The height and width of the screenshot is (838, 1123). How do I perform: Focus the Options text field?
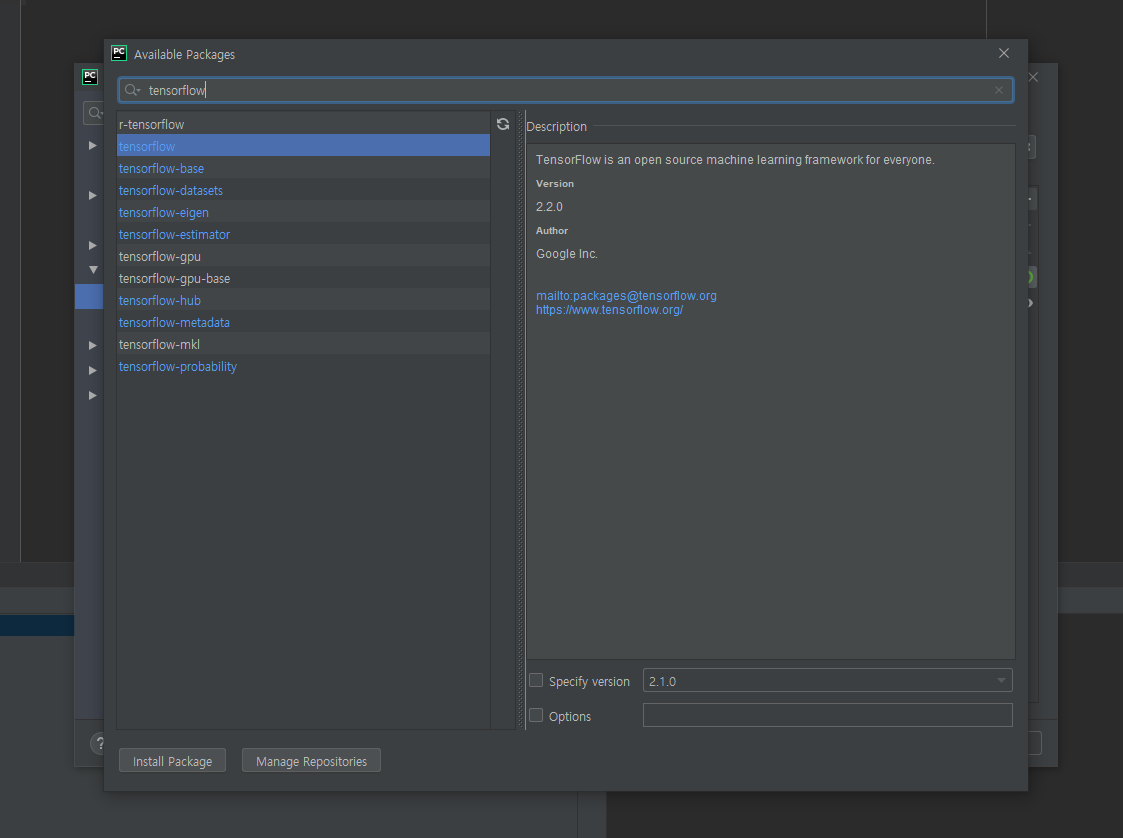click(827, 715)
